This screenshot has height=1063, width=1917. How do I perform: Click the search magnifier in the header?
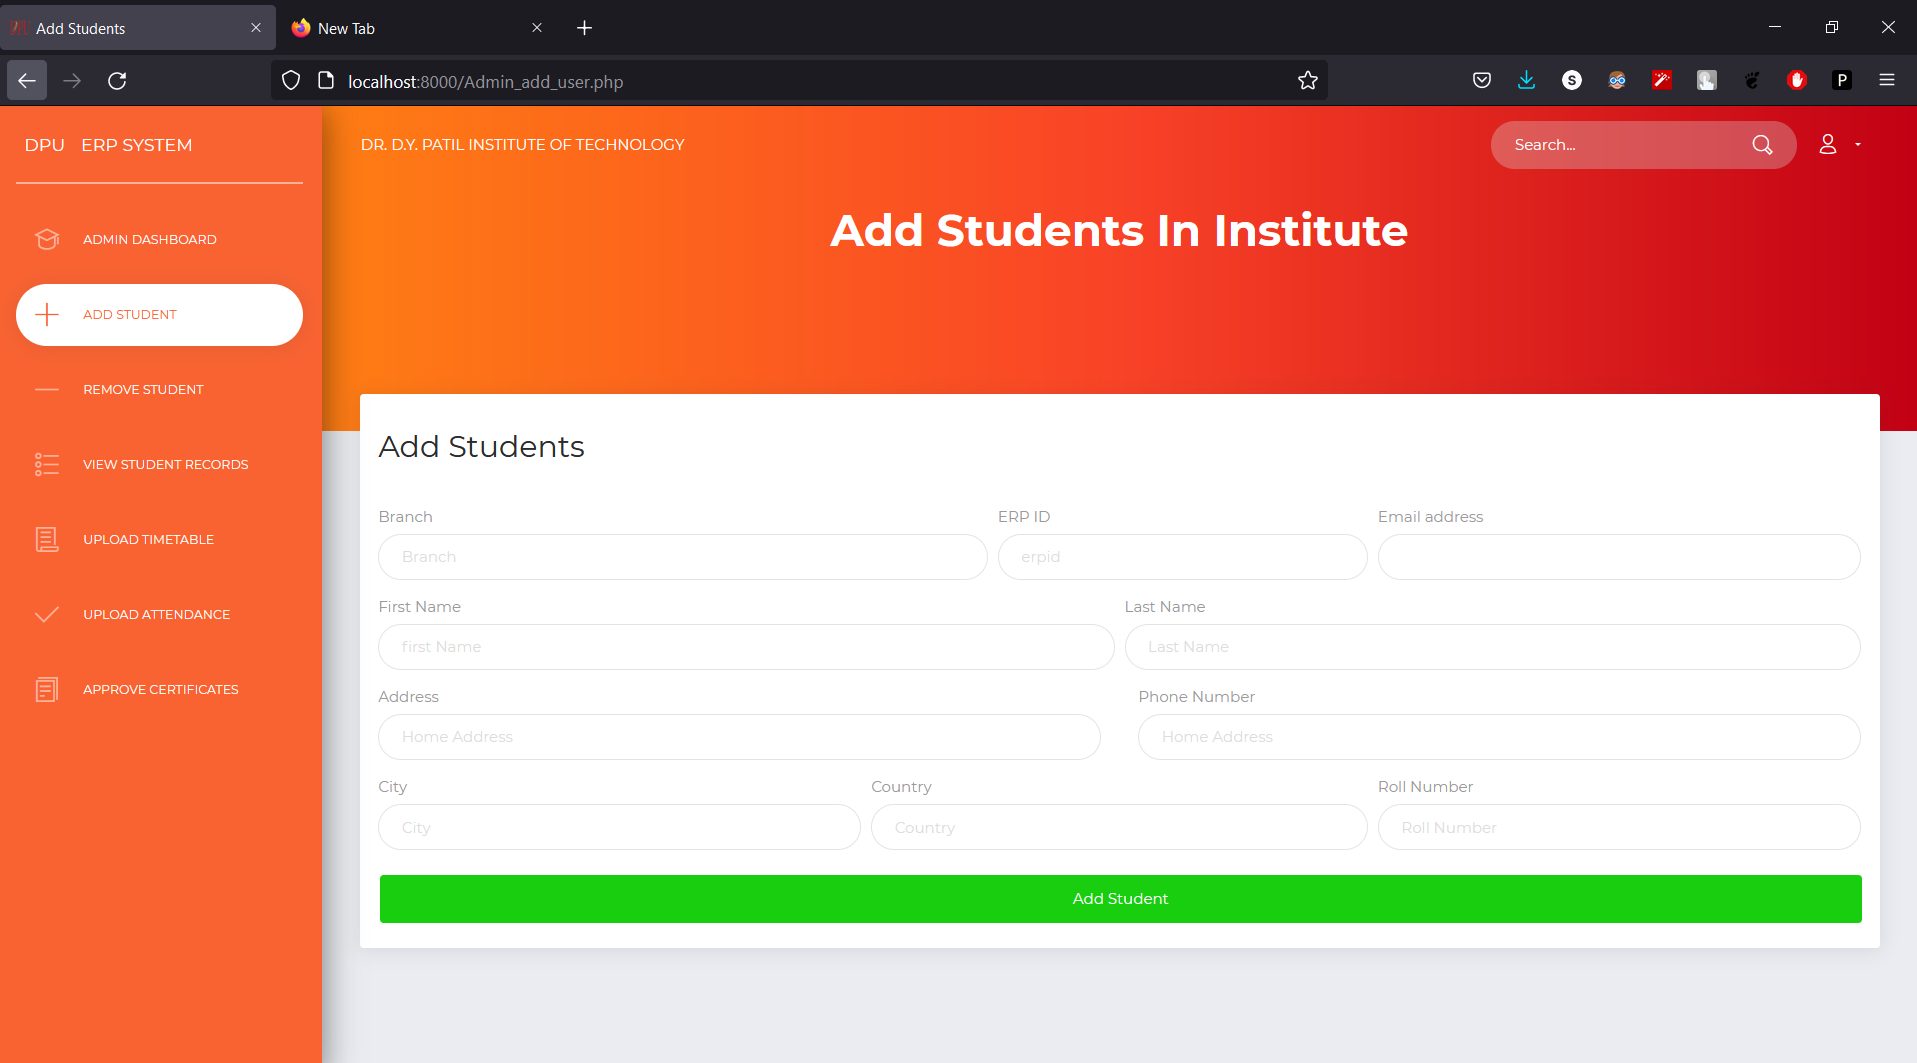pos(1762,145)
